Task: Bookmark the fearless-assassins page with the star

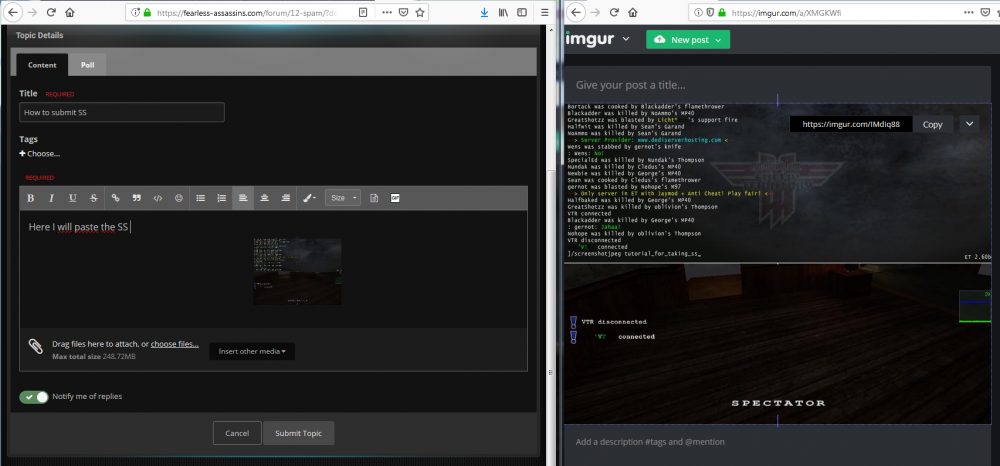Action: click(x=420, y=12)
